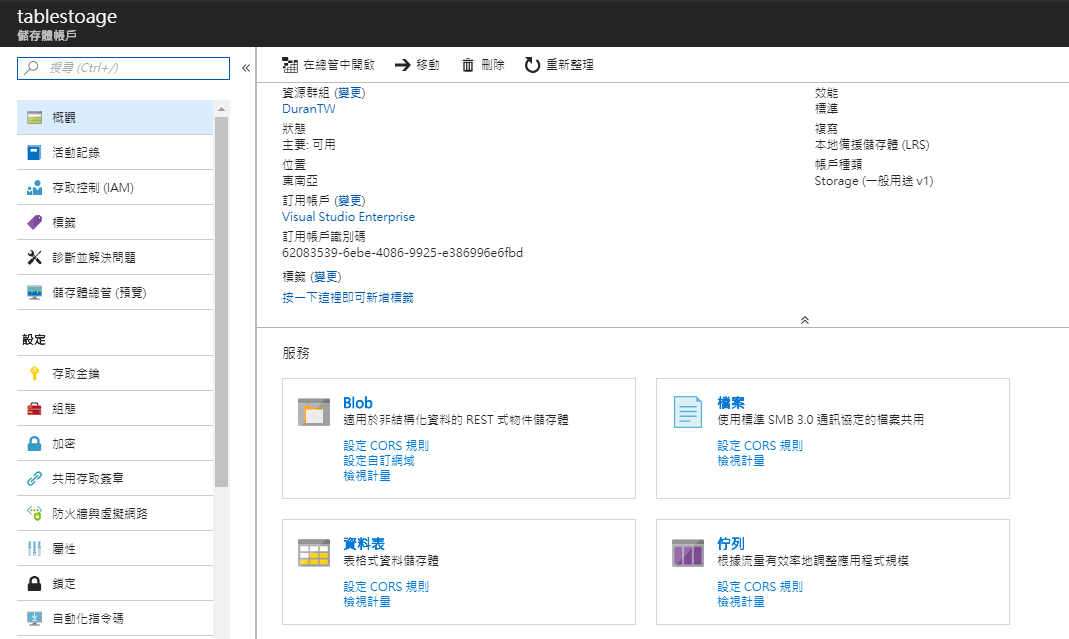
Task: Select 存取金鑰 in the settings sidebar
Action: coord(85,373)
